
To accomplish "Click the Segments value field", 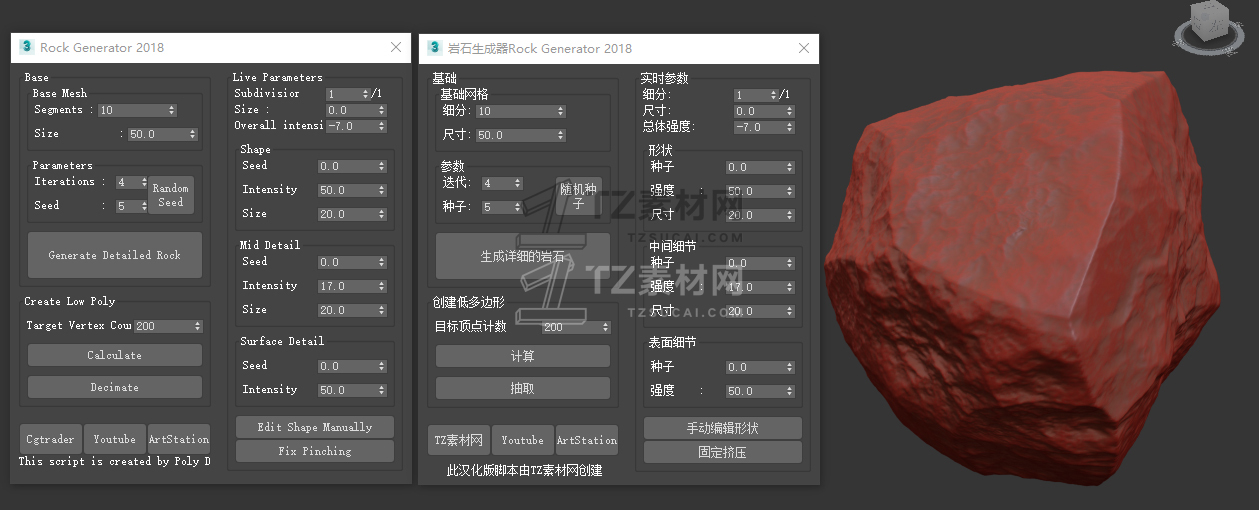I will coord(132,110).
